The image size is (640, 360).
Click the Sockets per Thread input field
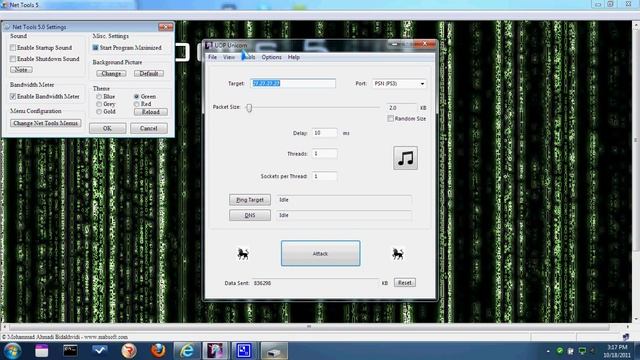[x=325, y=176]
